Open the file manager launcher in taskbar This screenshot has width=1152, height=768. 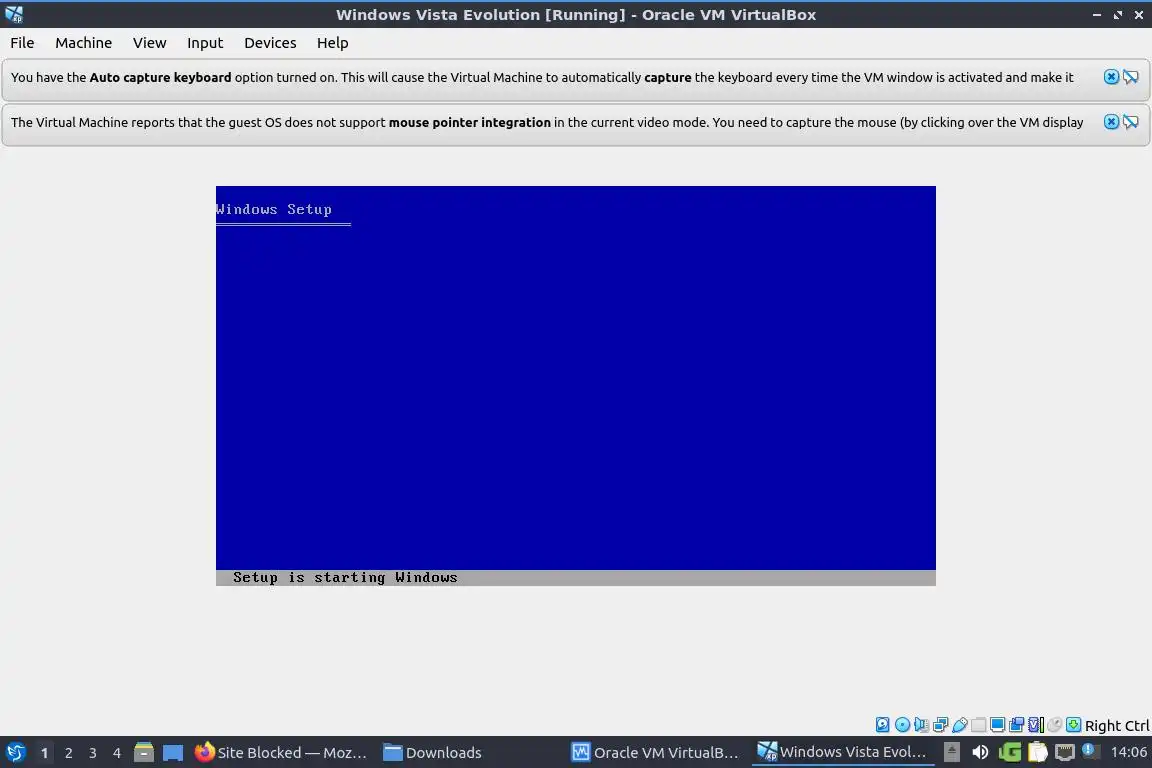[x=144, y=752]
